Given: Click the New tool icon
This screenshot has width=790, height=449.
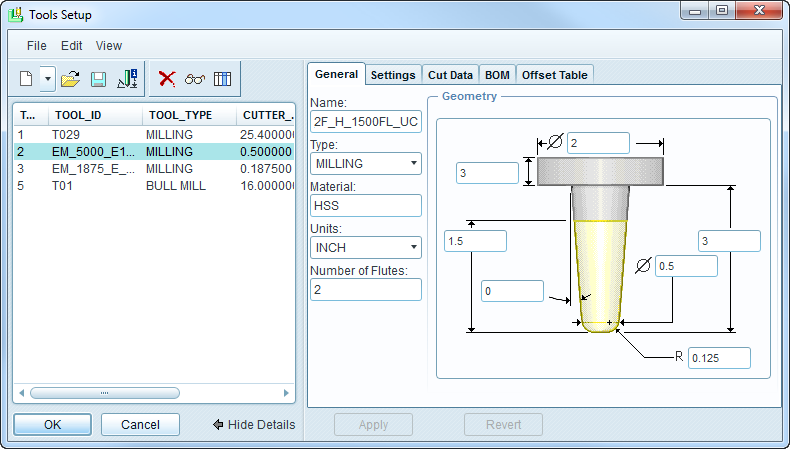Looking at the screenshot, I should click(x=26, y=79).
